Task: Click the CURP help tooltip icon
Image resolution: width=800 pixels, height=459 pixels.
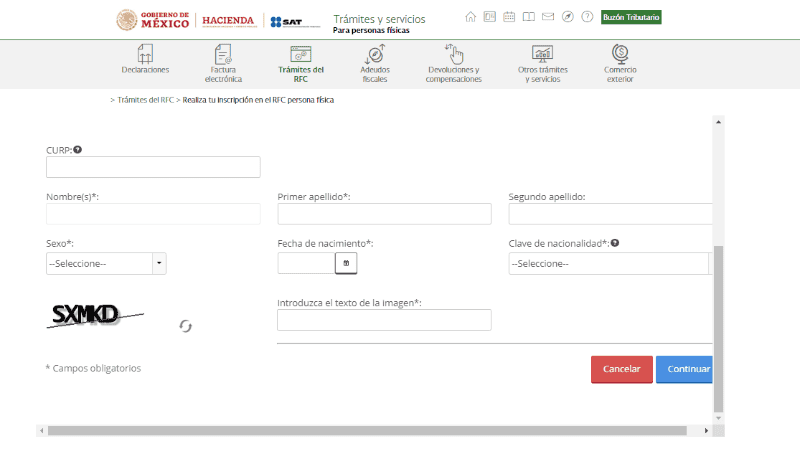Action: pyautogui.click(x=78, y=149)
